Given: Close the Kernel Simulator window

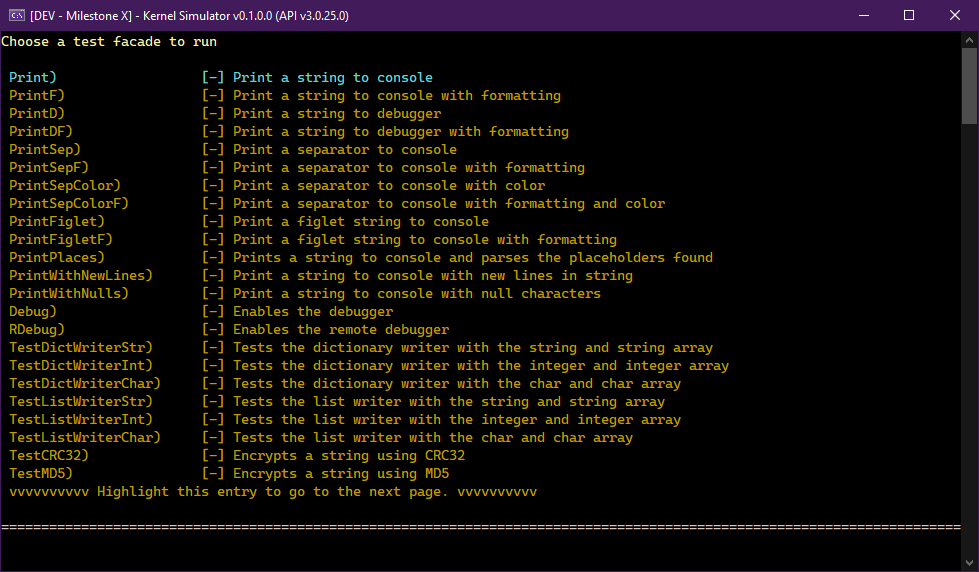Looking at the screenshot, I should pyautogui.click(x=955, y=15).
